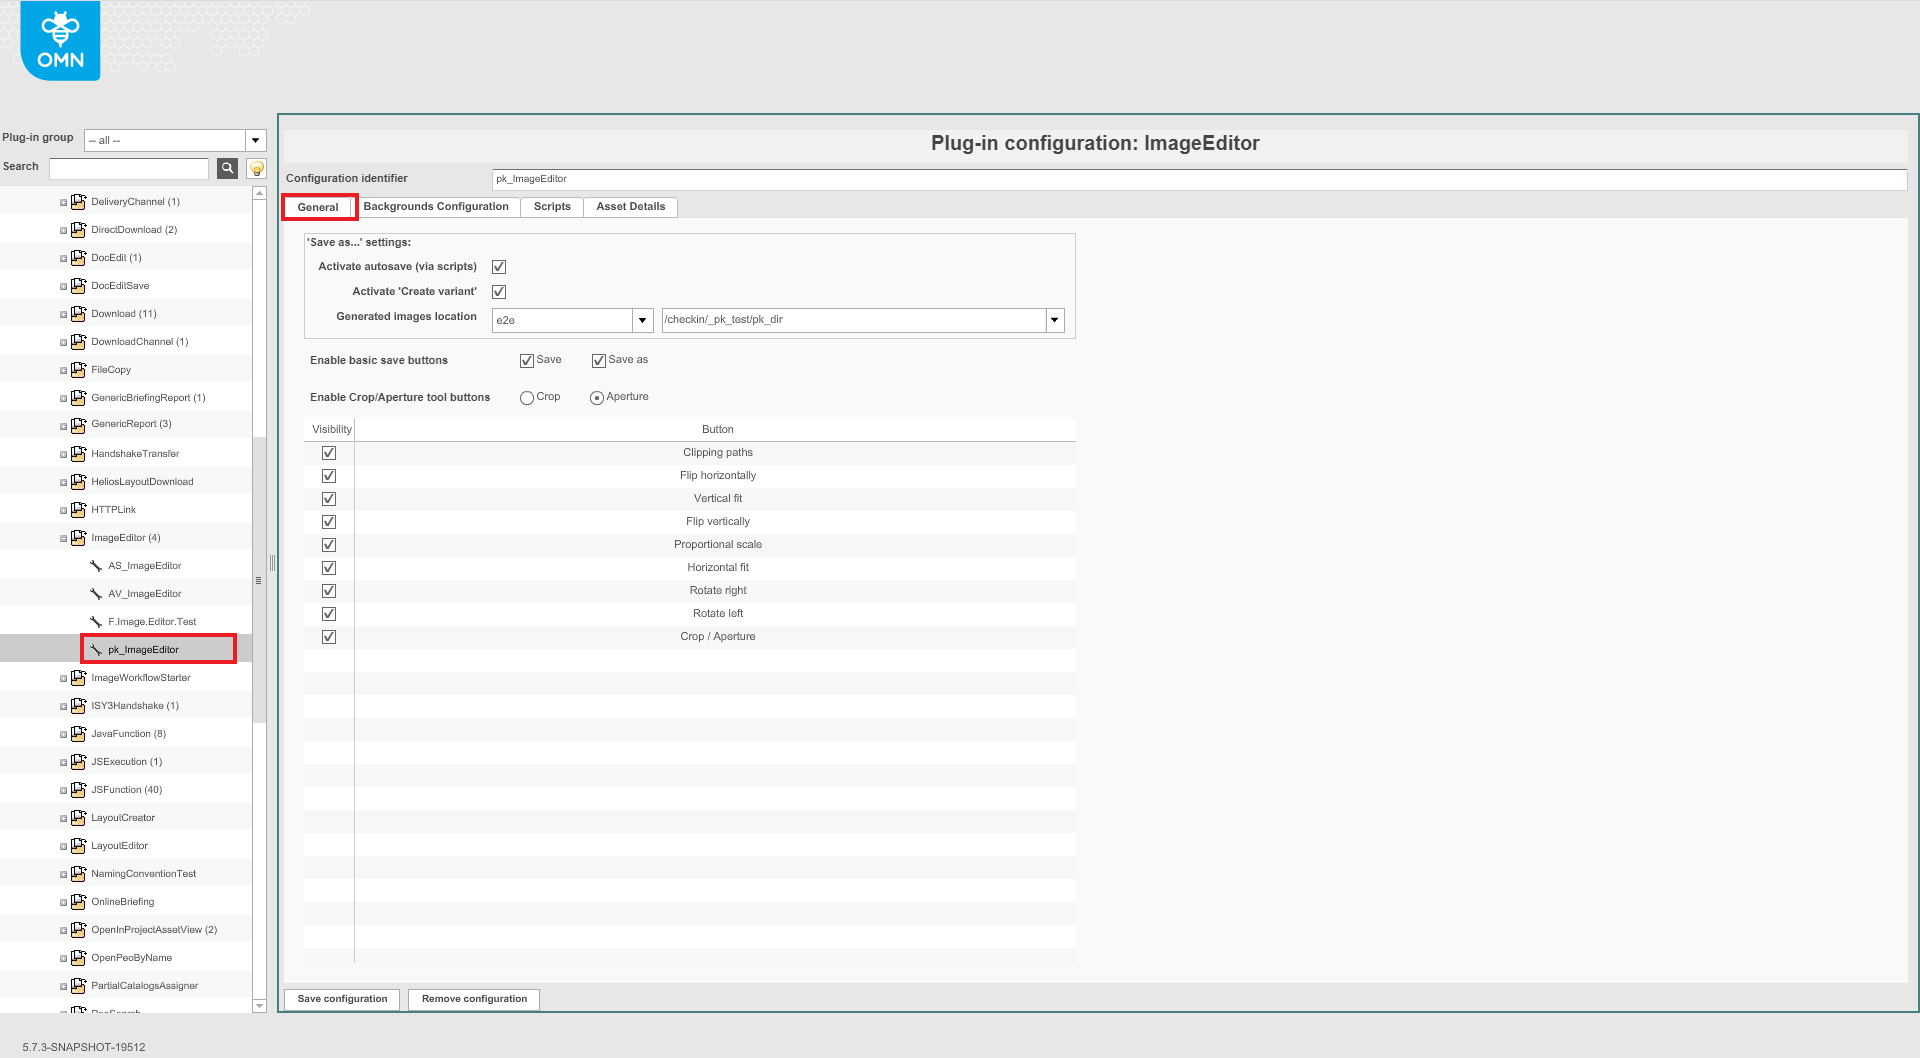Open the Scripts tab
This screenshot has width=1920, height=1058.
coord(551,207)
